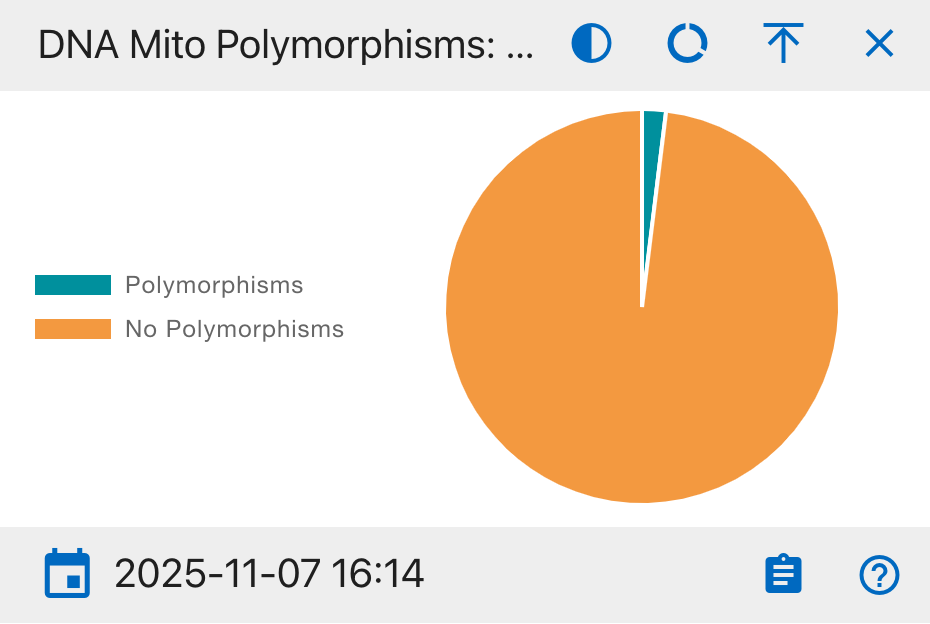This screenshot has width=930, height=624.
Task: Click the donut chart type icon
Action: pos(687,43)
